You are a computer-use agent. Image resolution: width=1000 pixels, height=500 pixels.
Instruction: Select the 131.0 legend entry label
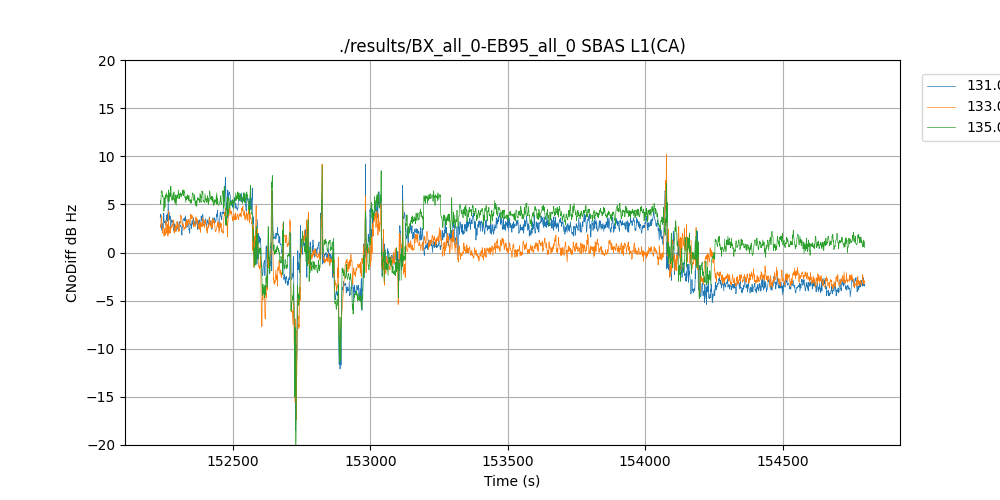(982, 86)
